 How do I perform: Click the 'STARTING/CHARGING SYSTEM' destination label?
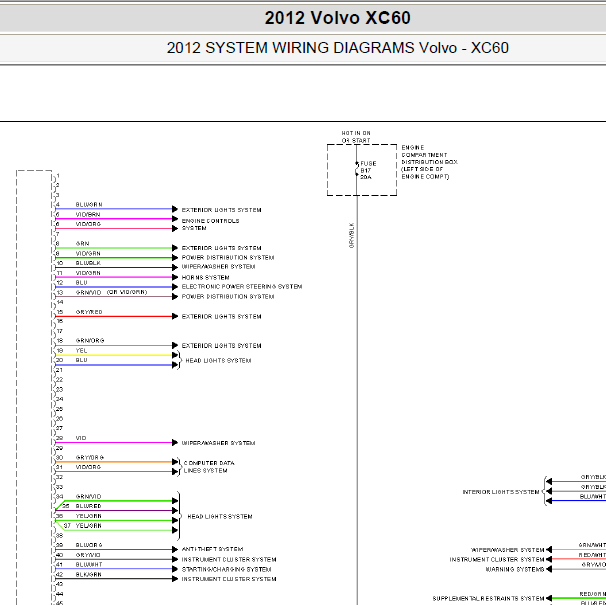[x=226, y=569]
